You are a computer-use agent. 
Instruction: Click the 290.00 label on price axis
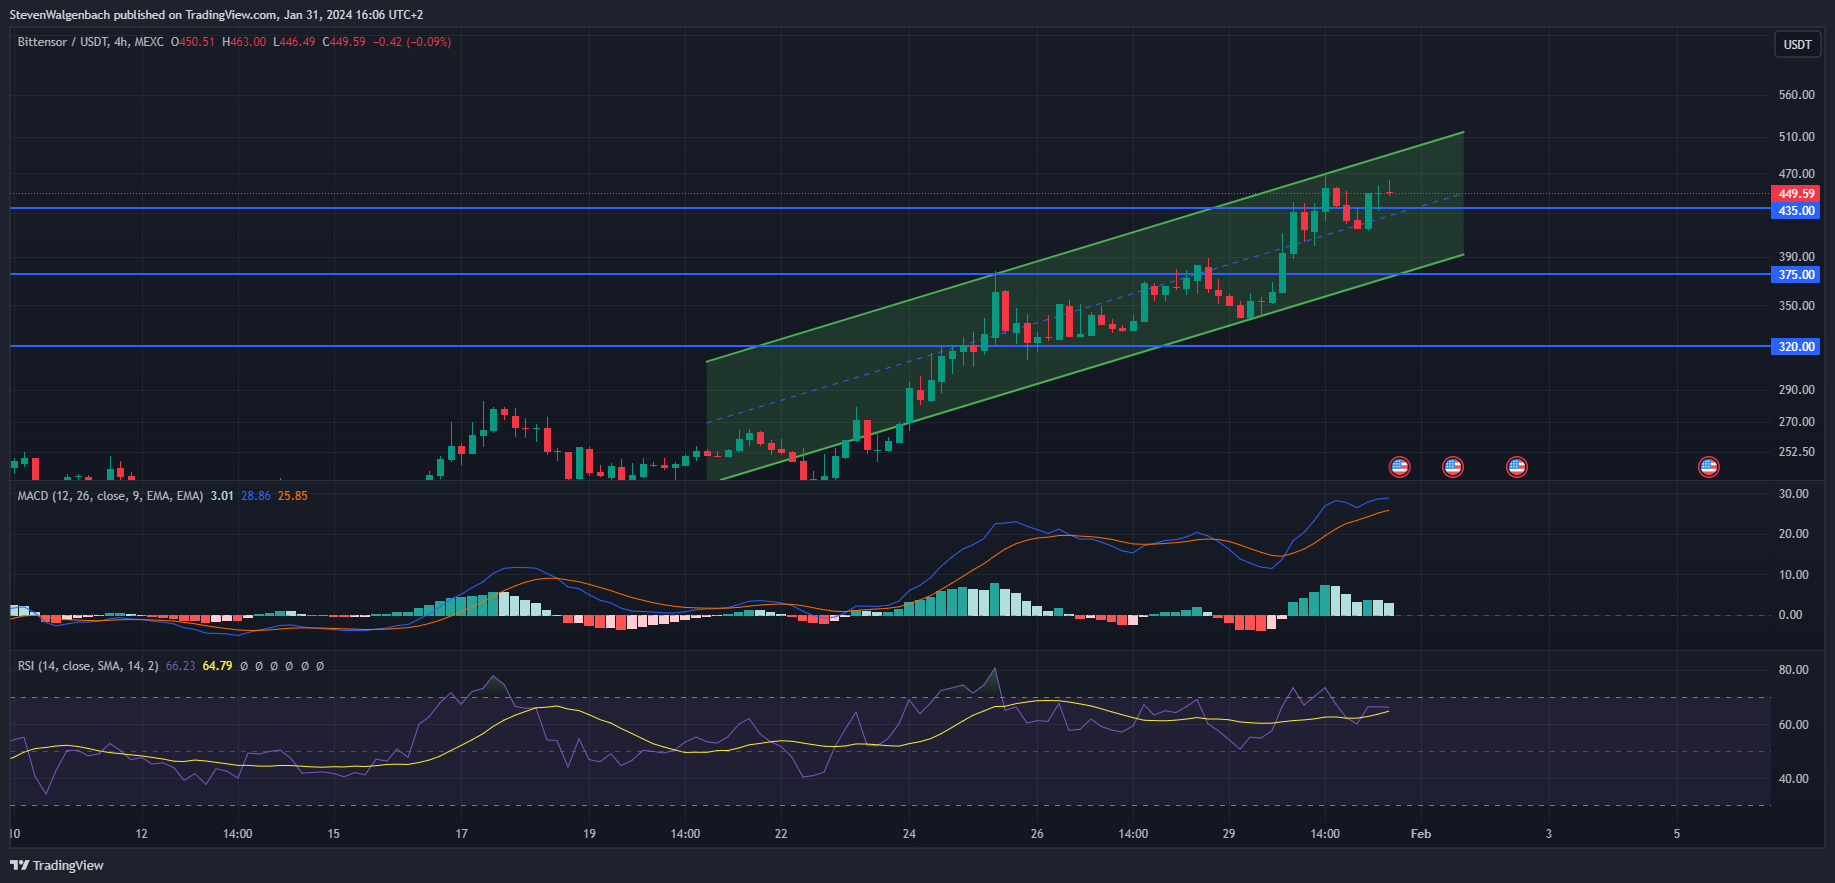pyautogui.click(x=1796, y=390)
